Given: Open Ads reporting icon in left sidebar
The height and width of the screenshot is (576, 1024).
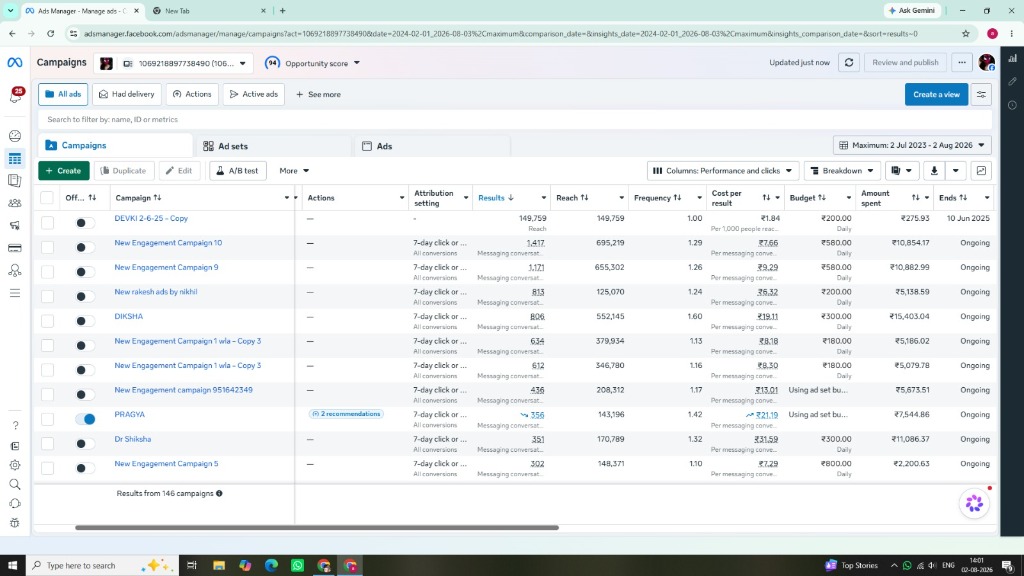Looking at the screenshot, I should 14,181.
